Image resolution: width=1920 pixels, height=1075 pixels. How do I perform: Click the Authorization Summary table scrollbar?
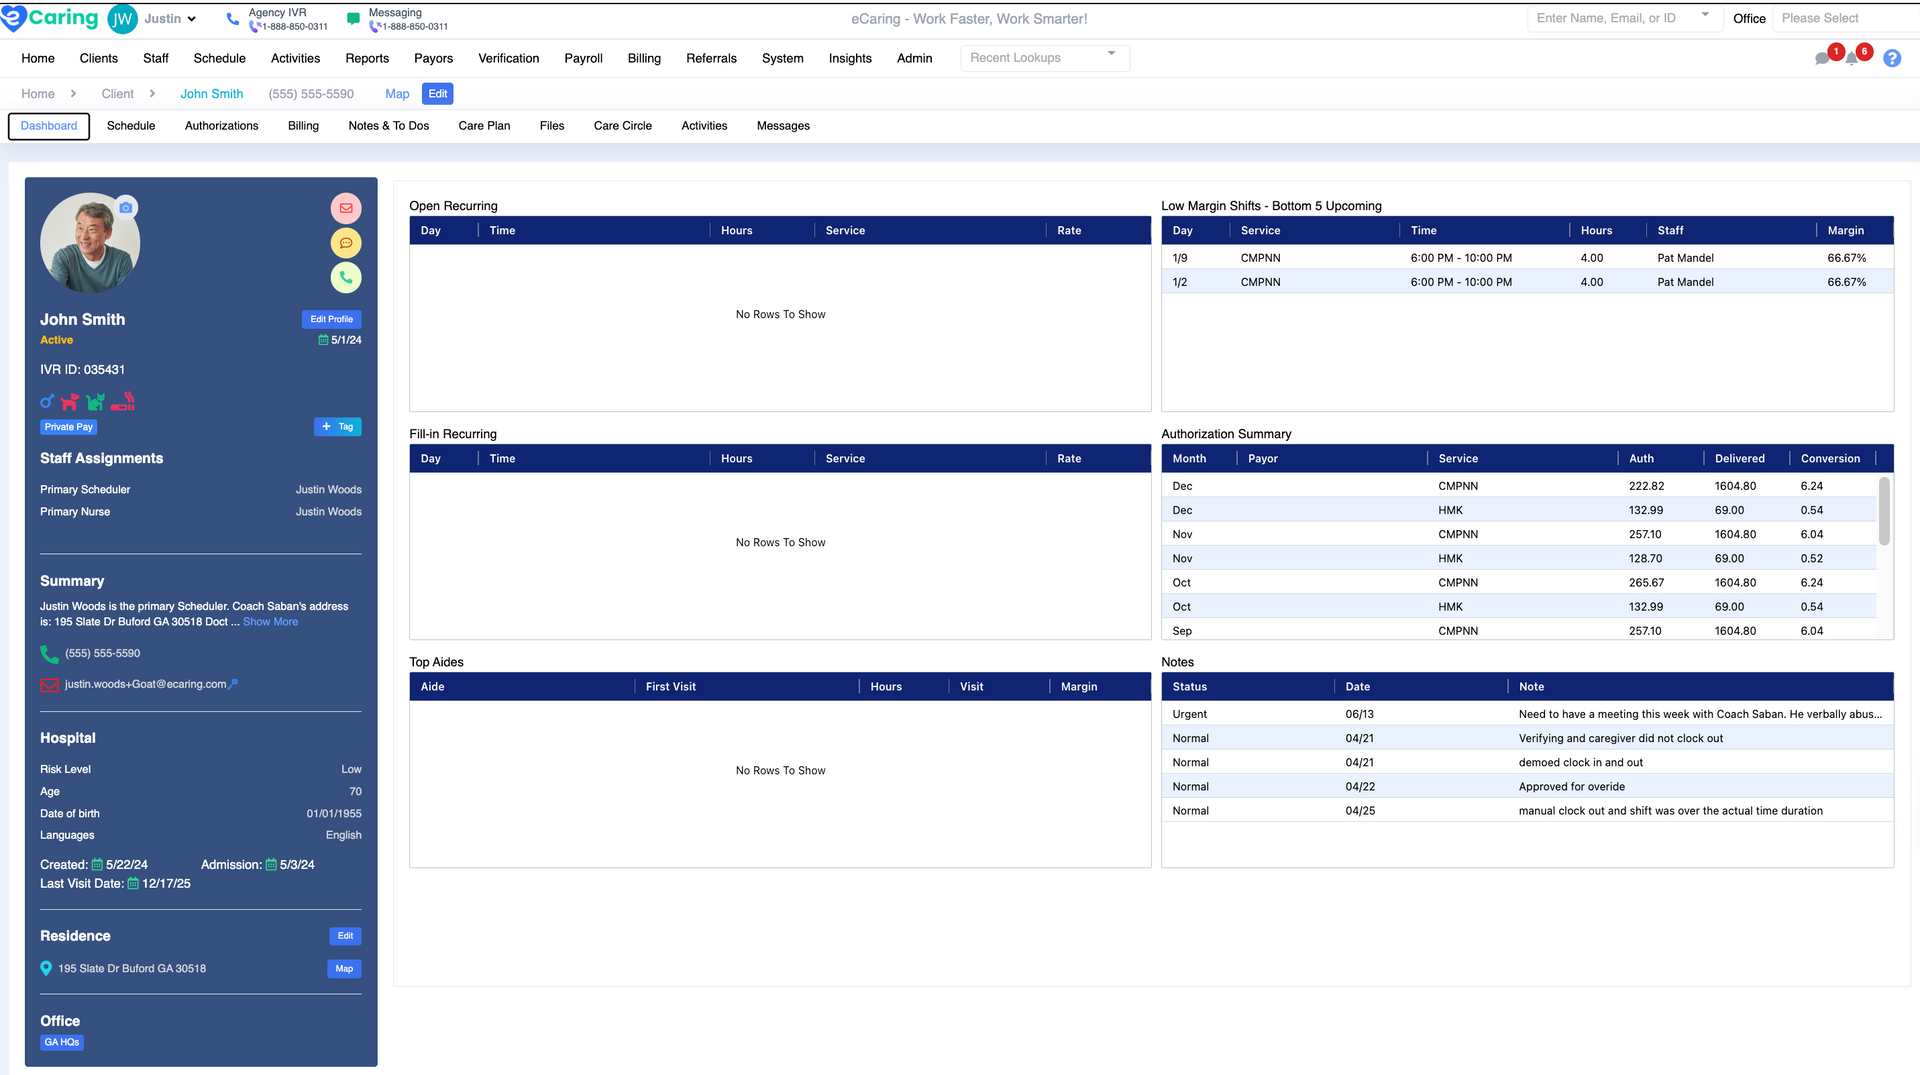tap(1884, 512)
